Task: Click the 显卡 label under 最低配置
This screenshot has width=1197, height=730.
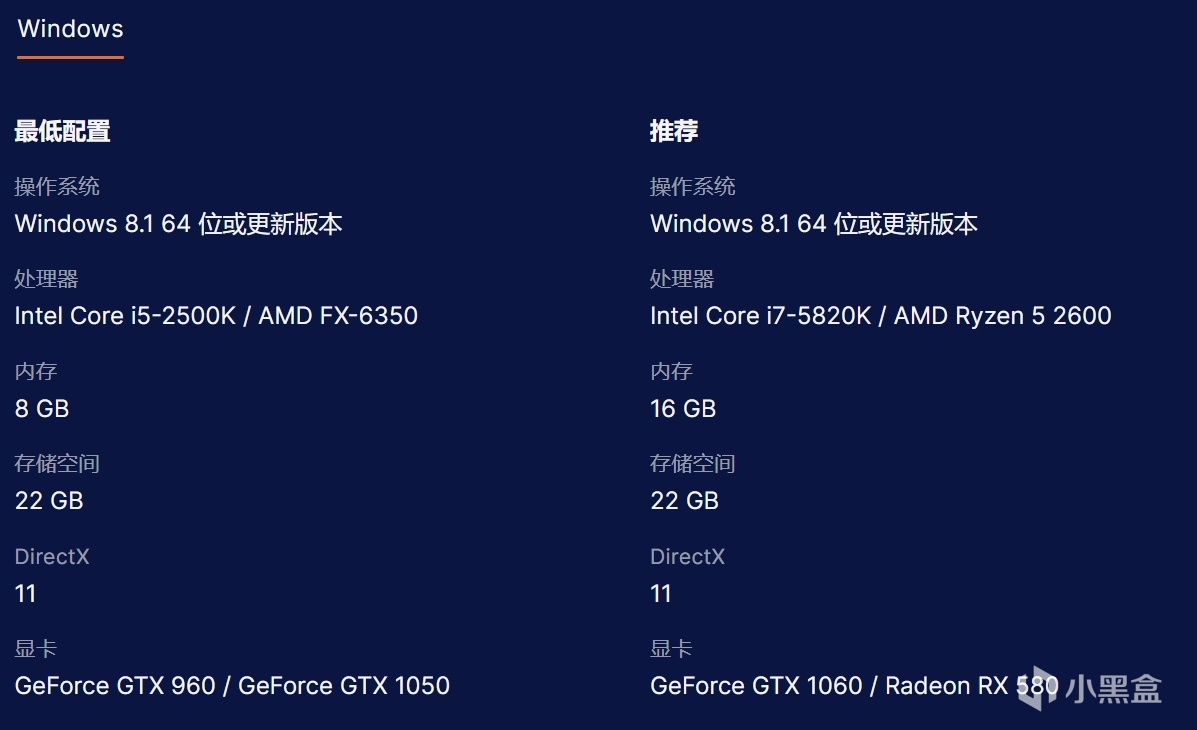Action: pyautogui.click(x=36, y=649)
